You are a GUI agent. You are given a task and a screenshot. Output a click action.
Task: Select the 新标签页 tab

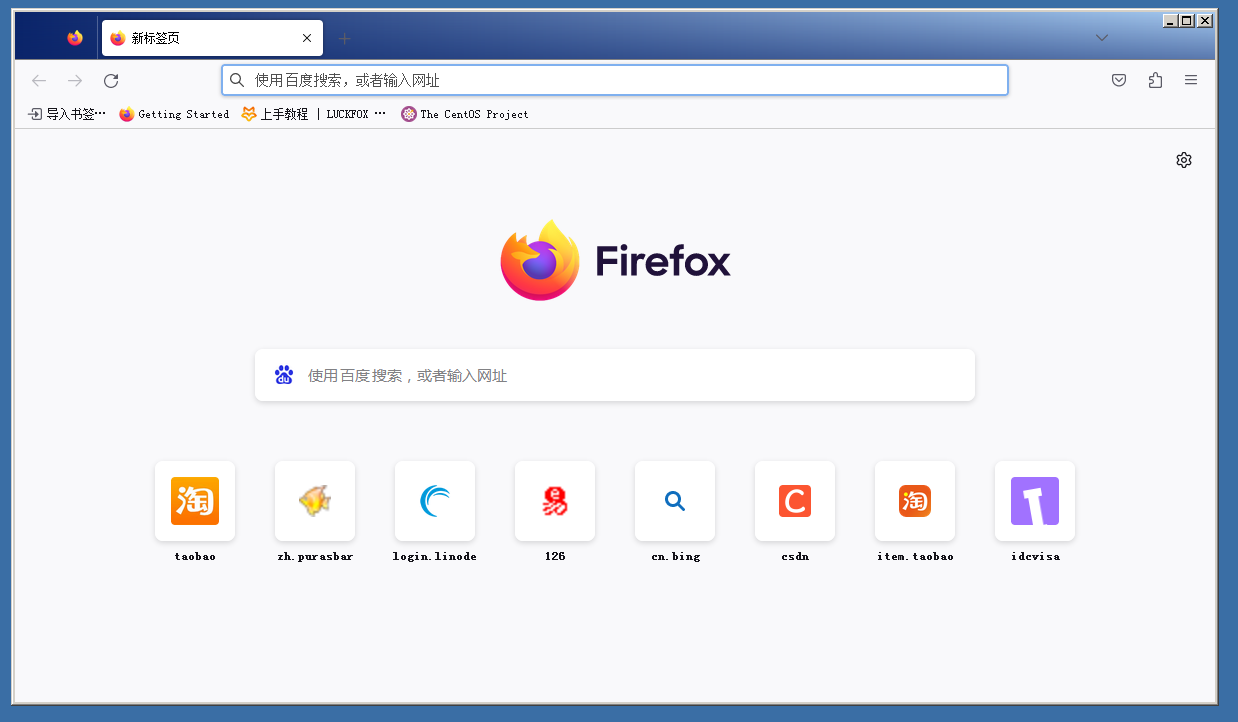212,38
